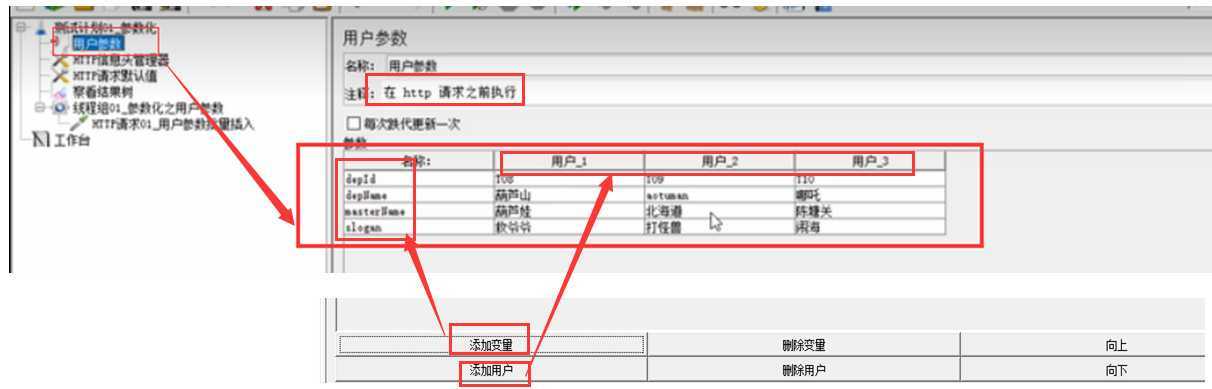Click depName value under 用户_2

(x=719, y=195)
